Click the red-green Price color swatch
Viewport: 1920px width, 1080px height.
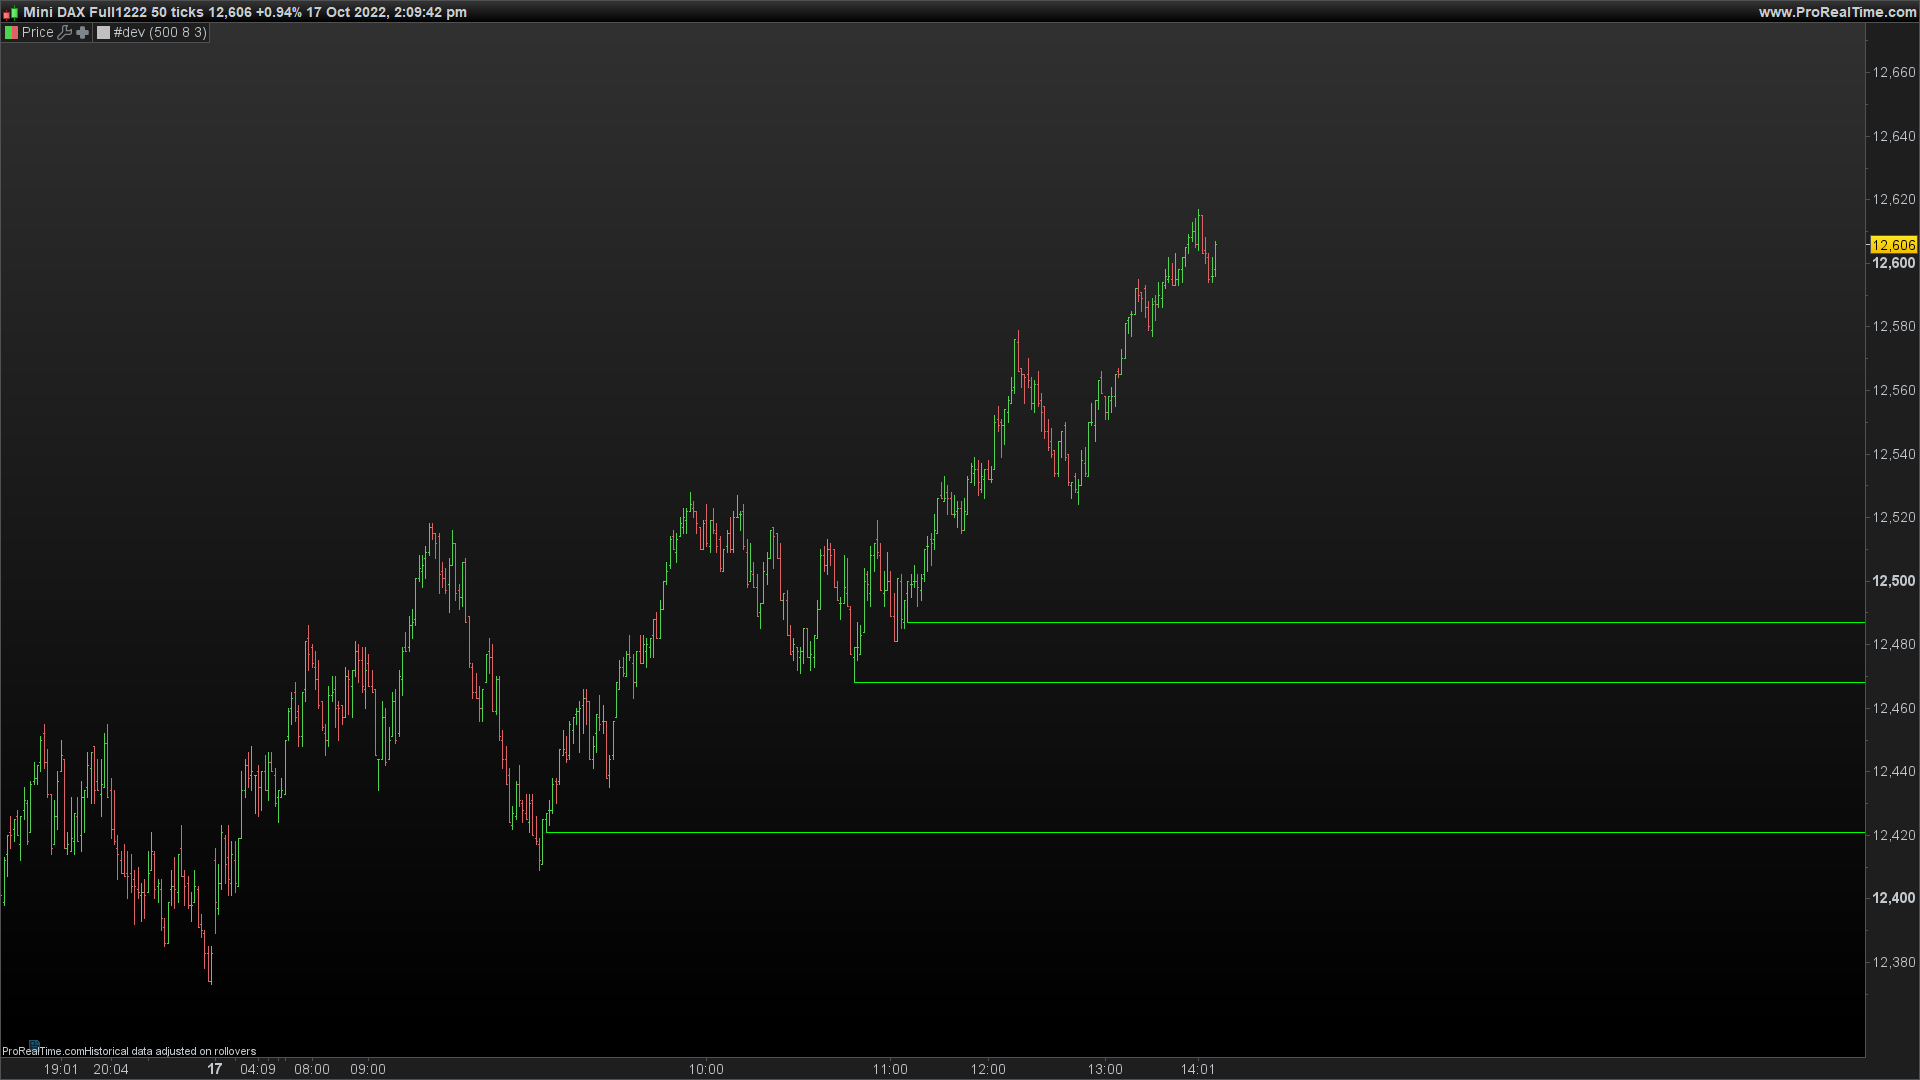(x=11, y=33)
